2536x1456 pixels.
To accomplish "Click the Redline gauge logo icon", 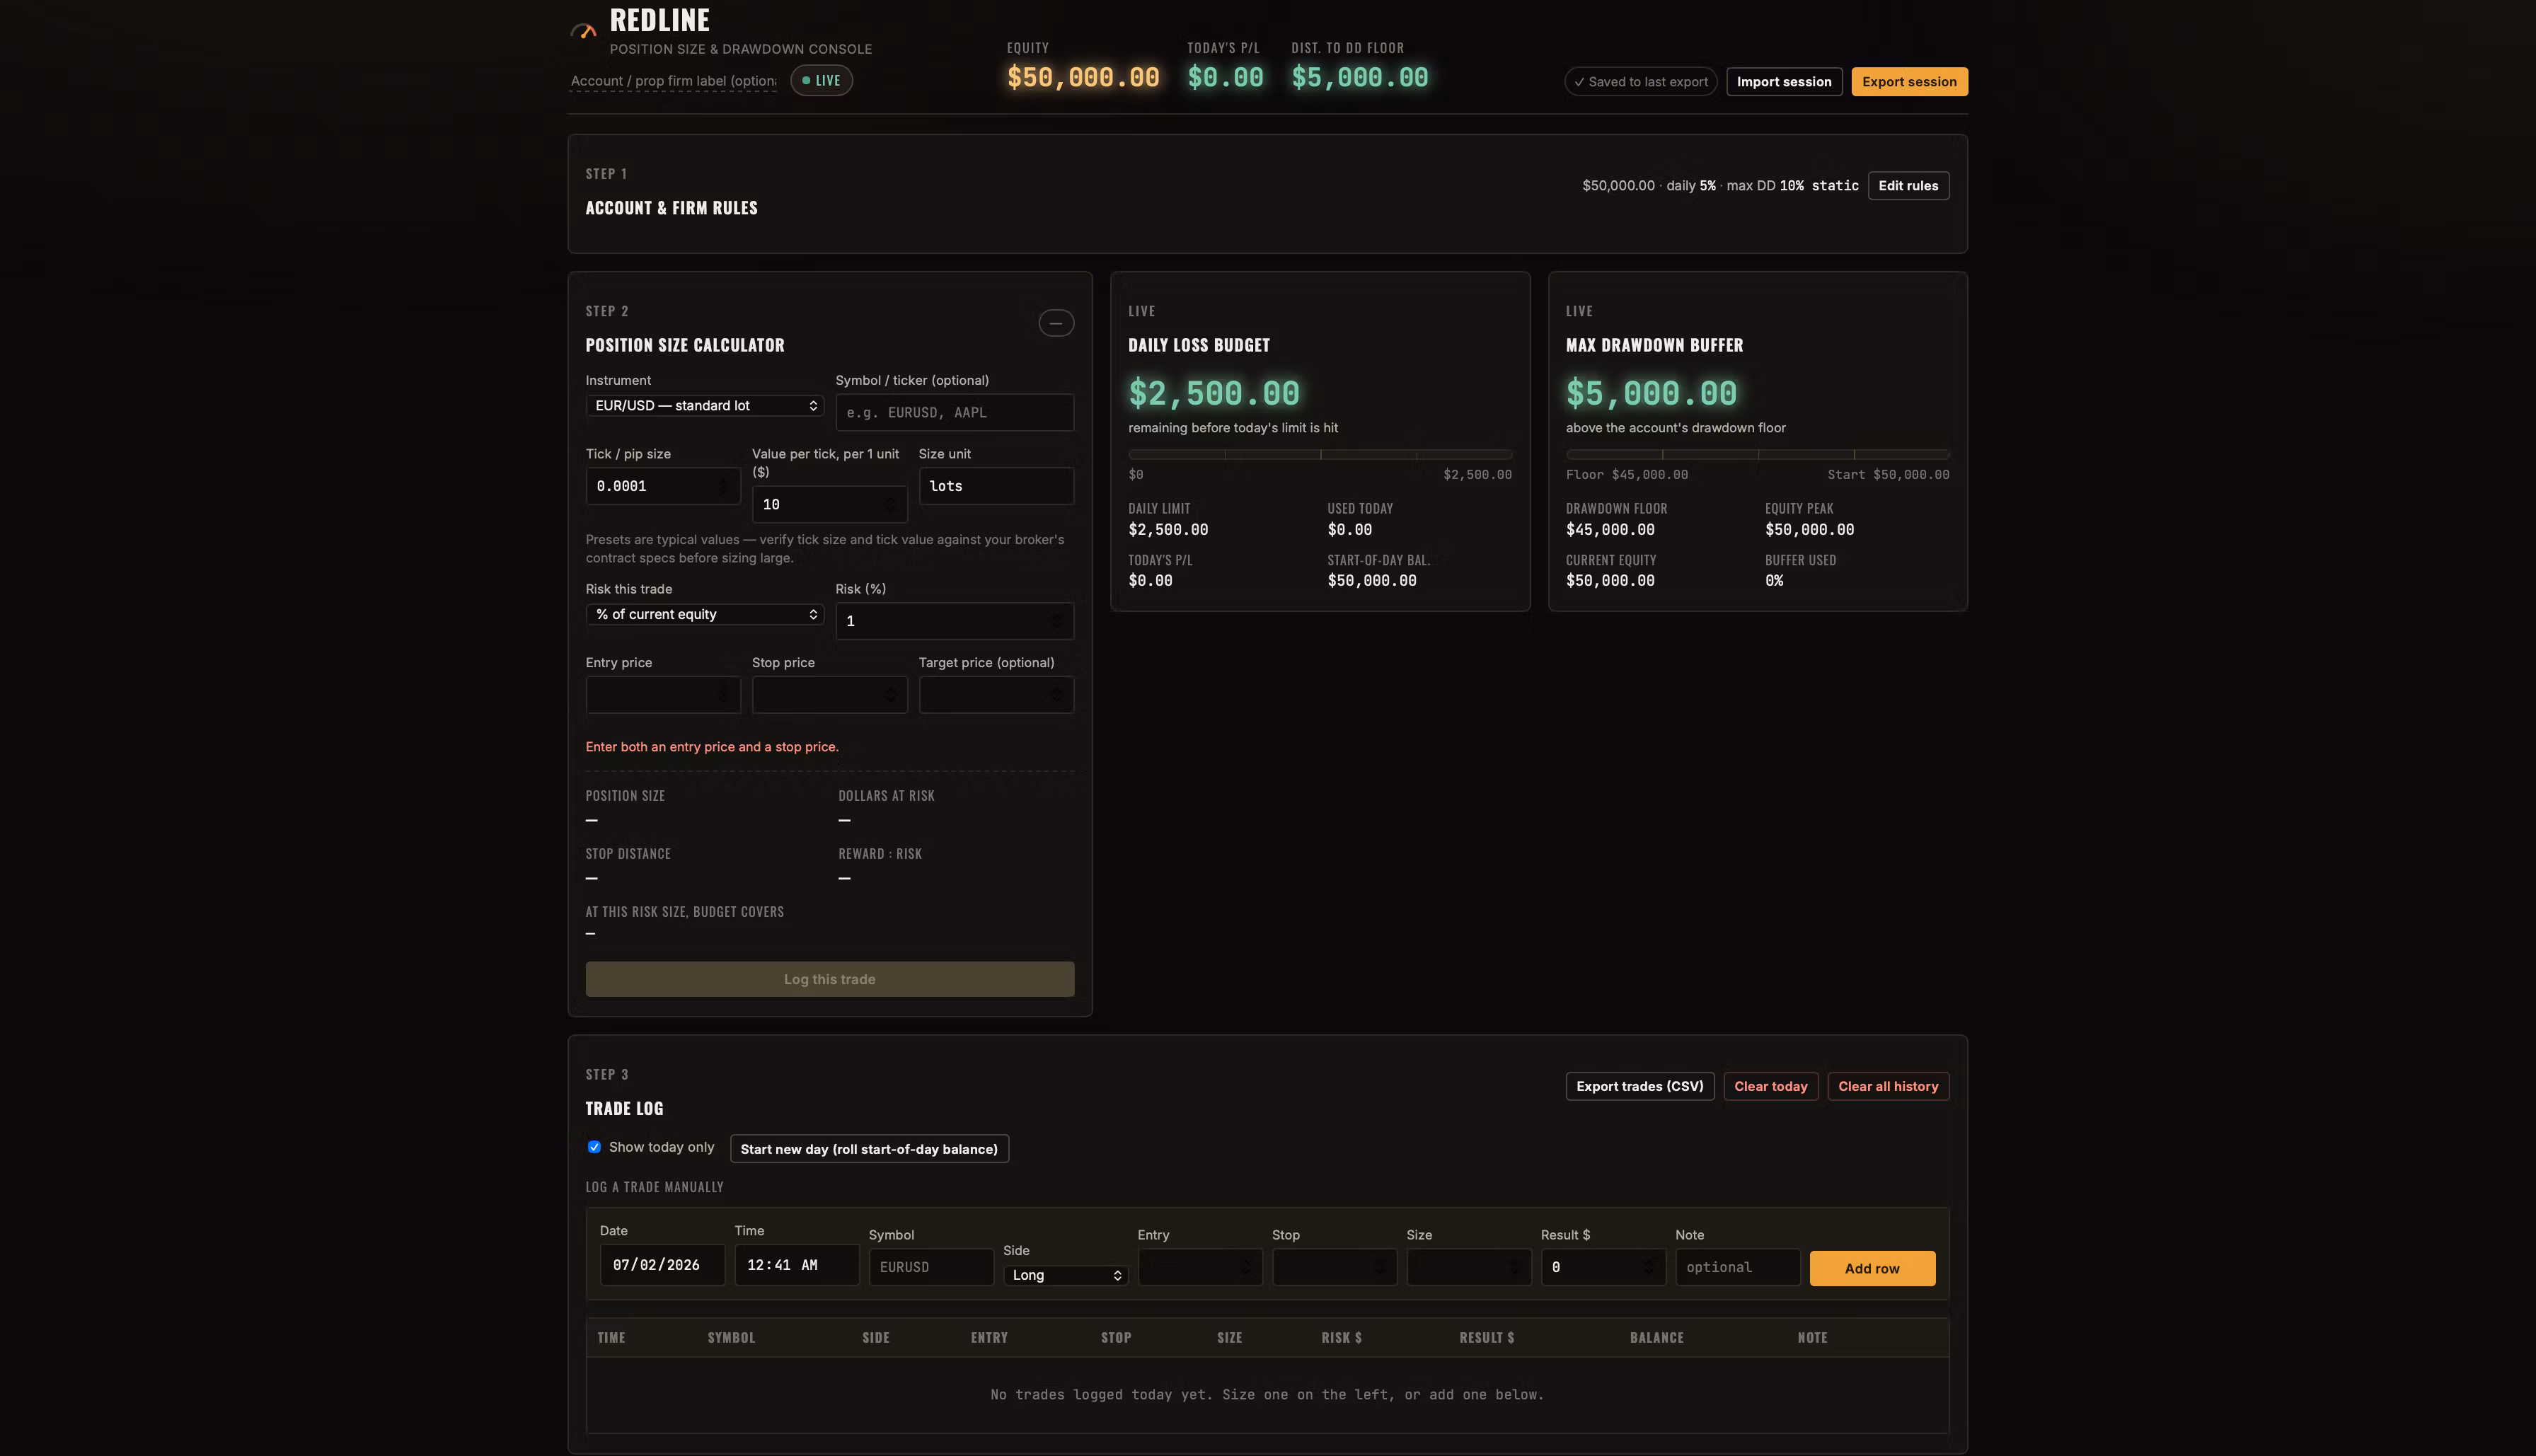I will click(x=583, y=30).
